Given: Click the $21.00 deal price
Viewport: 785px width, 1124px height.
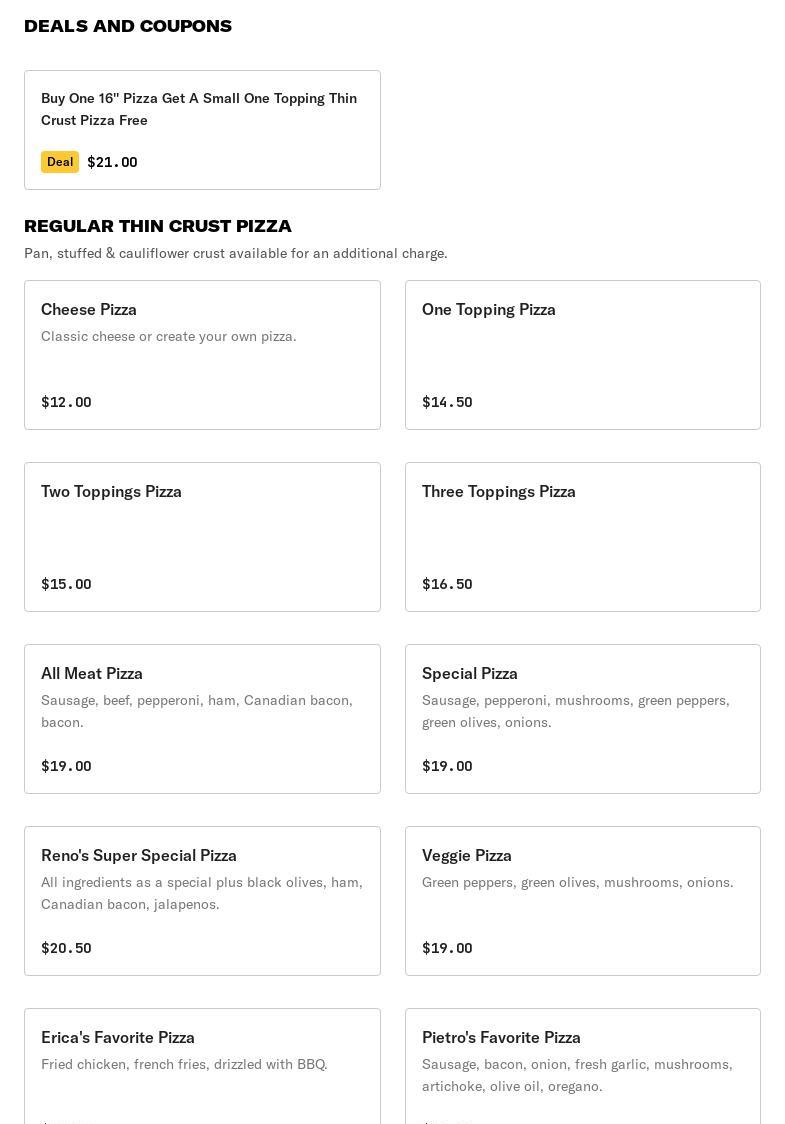Looking at the screenshot, I should pos(112,162).
